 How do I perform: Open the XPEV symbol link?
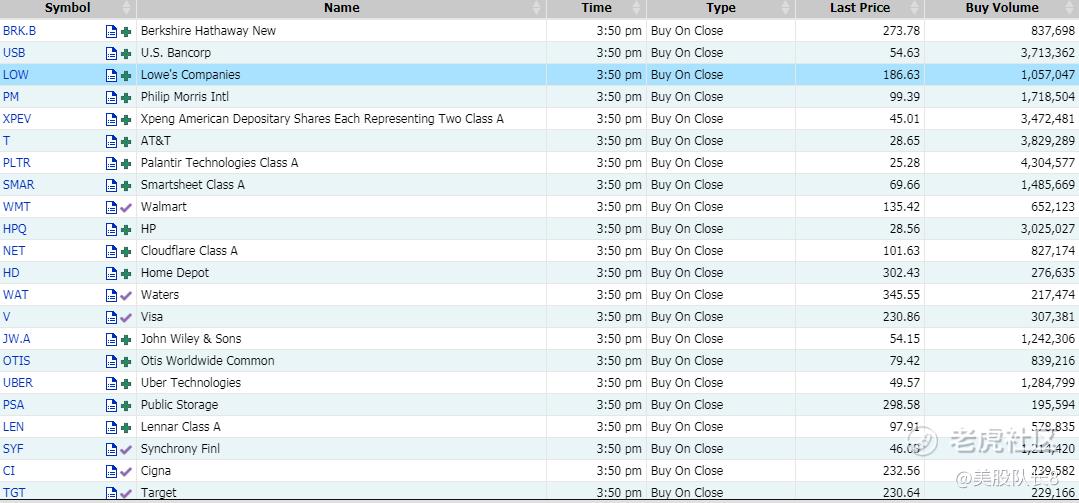pyautogui.click(x=17, y=118)
